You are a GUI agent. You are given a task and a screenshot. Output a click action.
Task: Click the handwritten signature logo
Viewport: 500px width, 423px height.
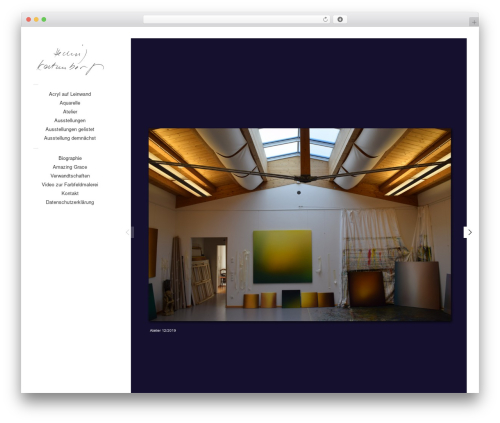click(x=70, y=60)
